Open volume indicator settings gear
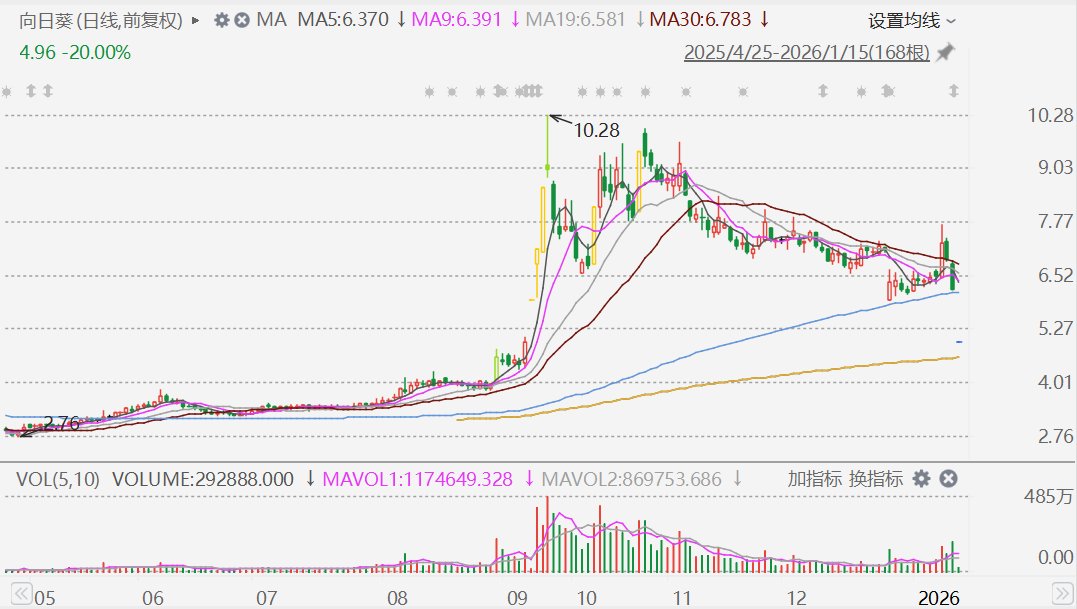The height and width of the screenshot is (609, 1077). 922,479
